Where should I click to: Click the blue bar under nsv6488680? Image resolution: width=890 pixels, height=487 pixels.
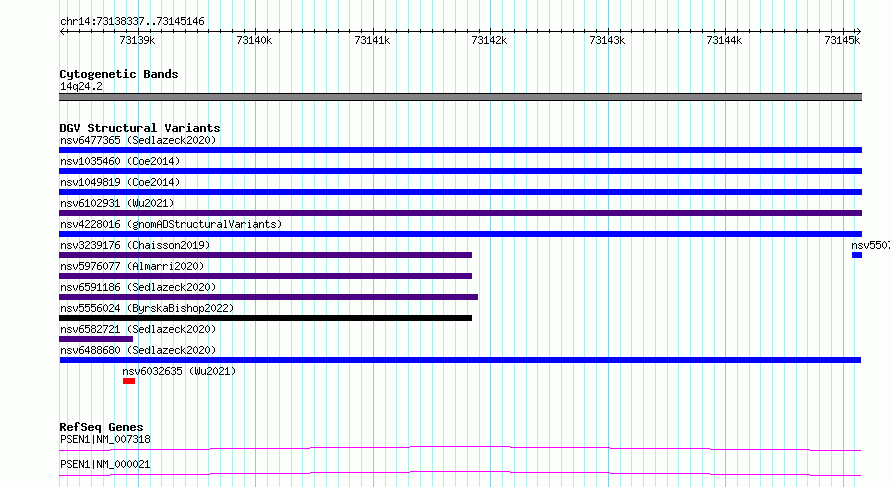point(460,360)
